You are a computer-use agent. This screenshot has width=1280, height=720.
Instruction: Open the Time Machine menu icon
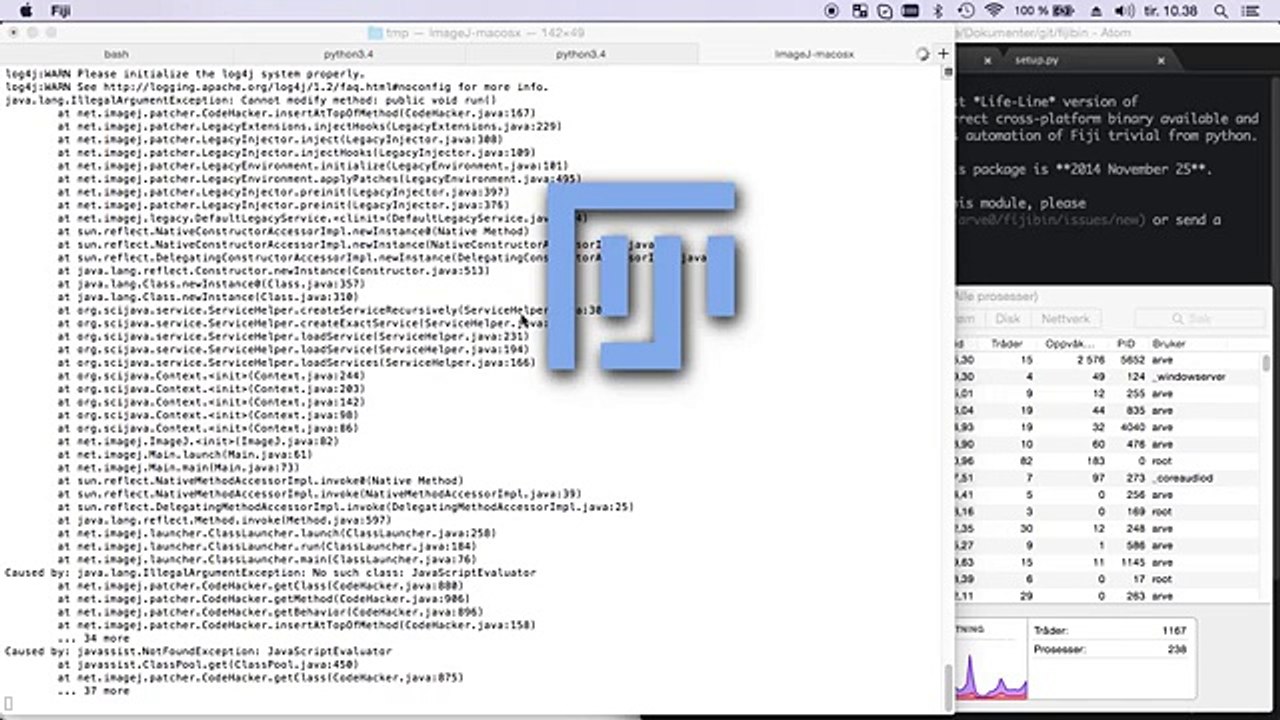point(965,11)
